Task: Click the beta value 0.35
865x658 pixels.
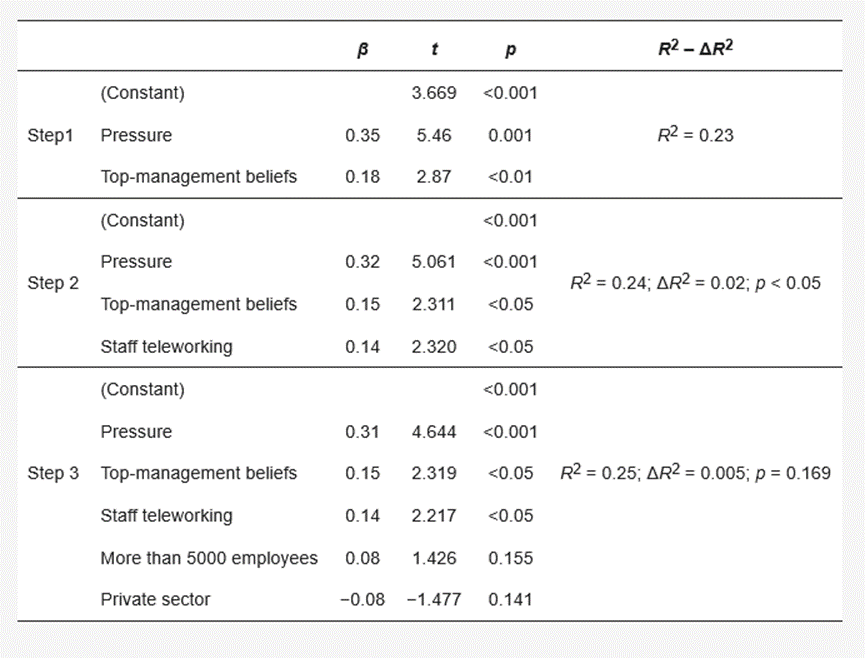Action: 362,135
